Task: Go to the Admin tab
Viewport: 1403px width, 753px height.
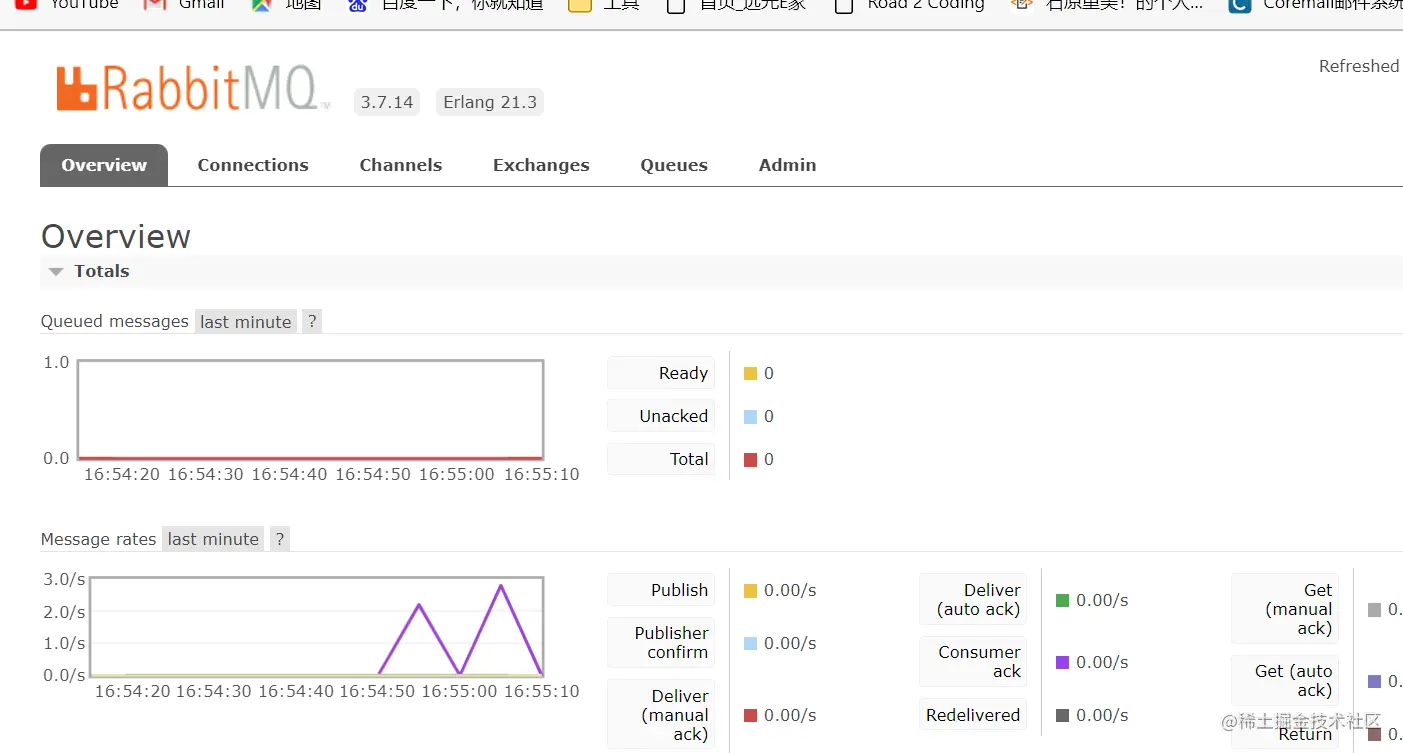Action: click(x=787, y=165)
